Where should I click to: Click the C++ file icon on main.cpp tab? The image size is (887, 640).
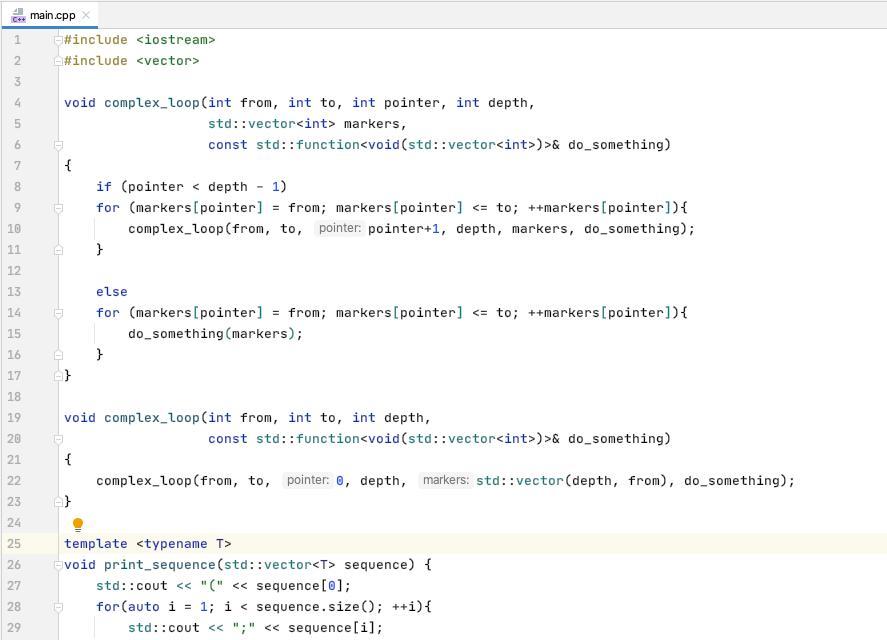(x=18, y=15)
